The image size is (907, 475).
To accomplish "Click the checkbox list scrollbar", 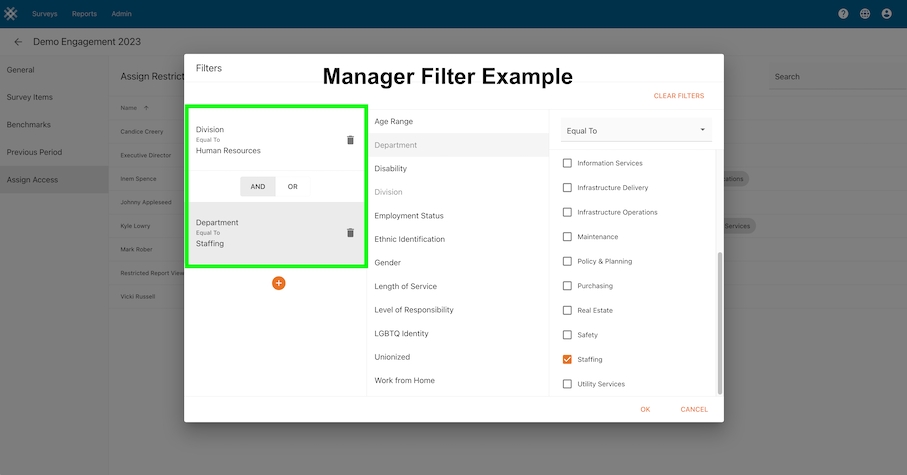I will point(719,320).
